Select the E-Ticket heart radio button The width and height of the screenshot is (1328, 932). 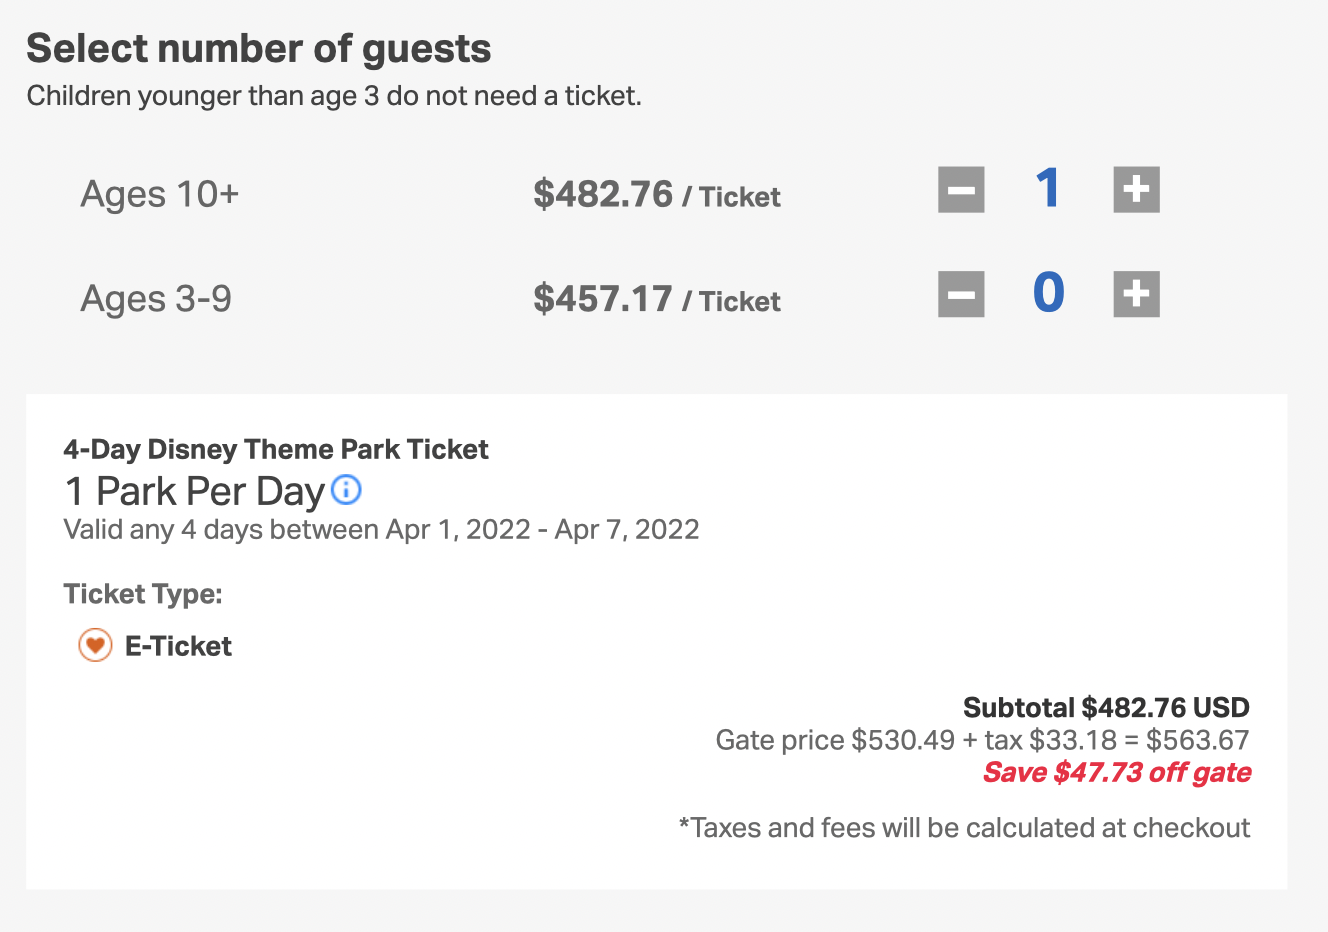tap(95, 646)
